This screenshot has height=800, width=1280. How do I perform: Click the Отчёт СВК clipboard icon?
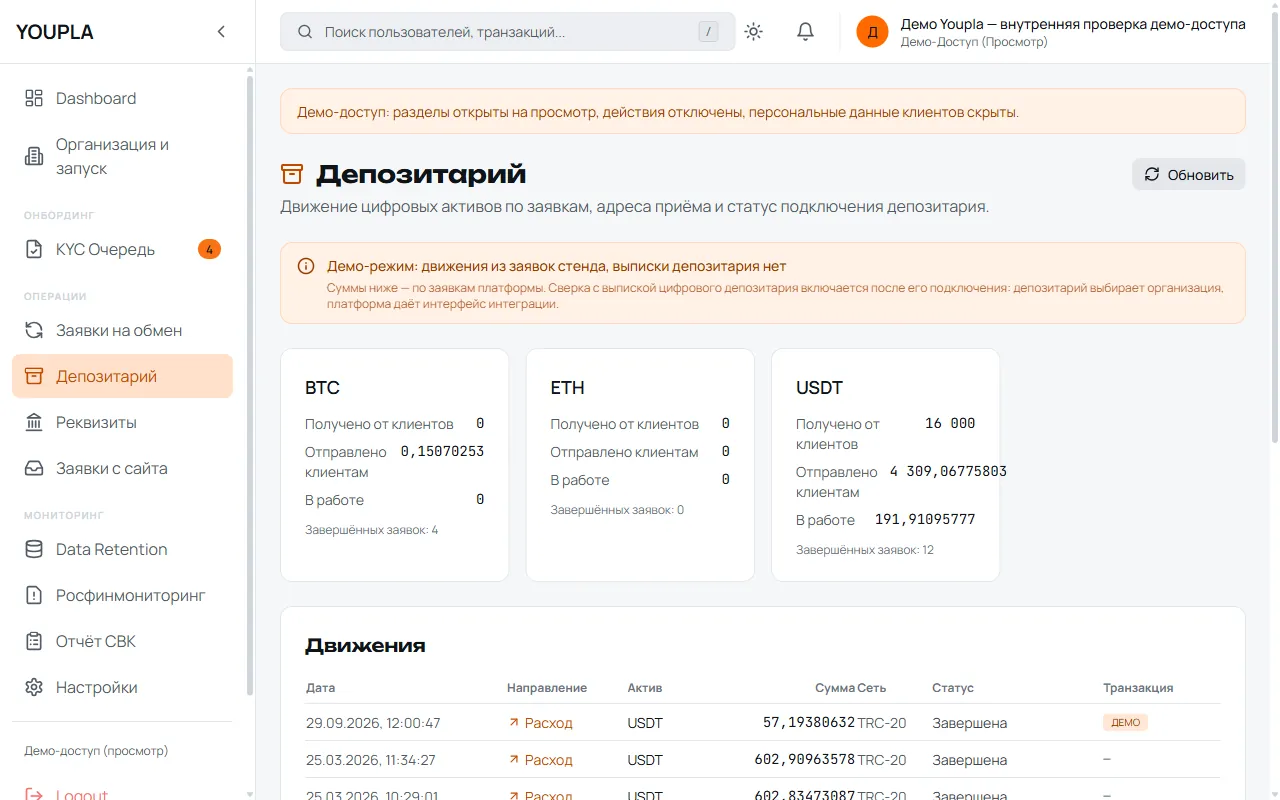(34, 641)
